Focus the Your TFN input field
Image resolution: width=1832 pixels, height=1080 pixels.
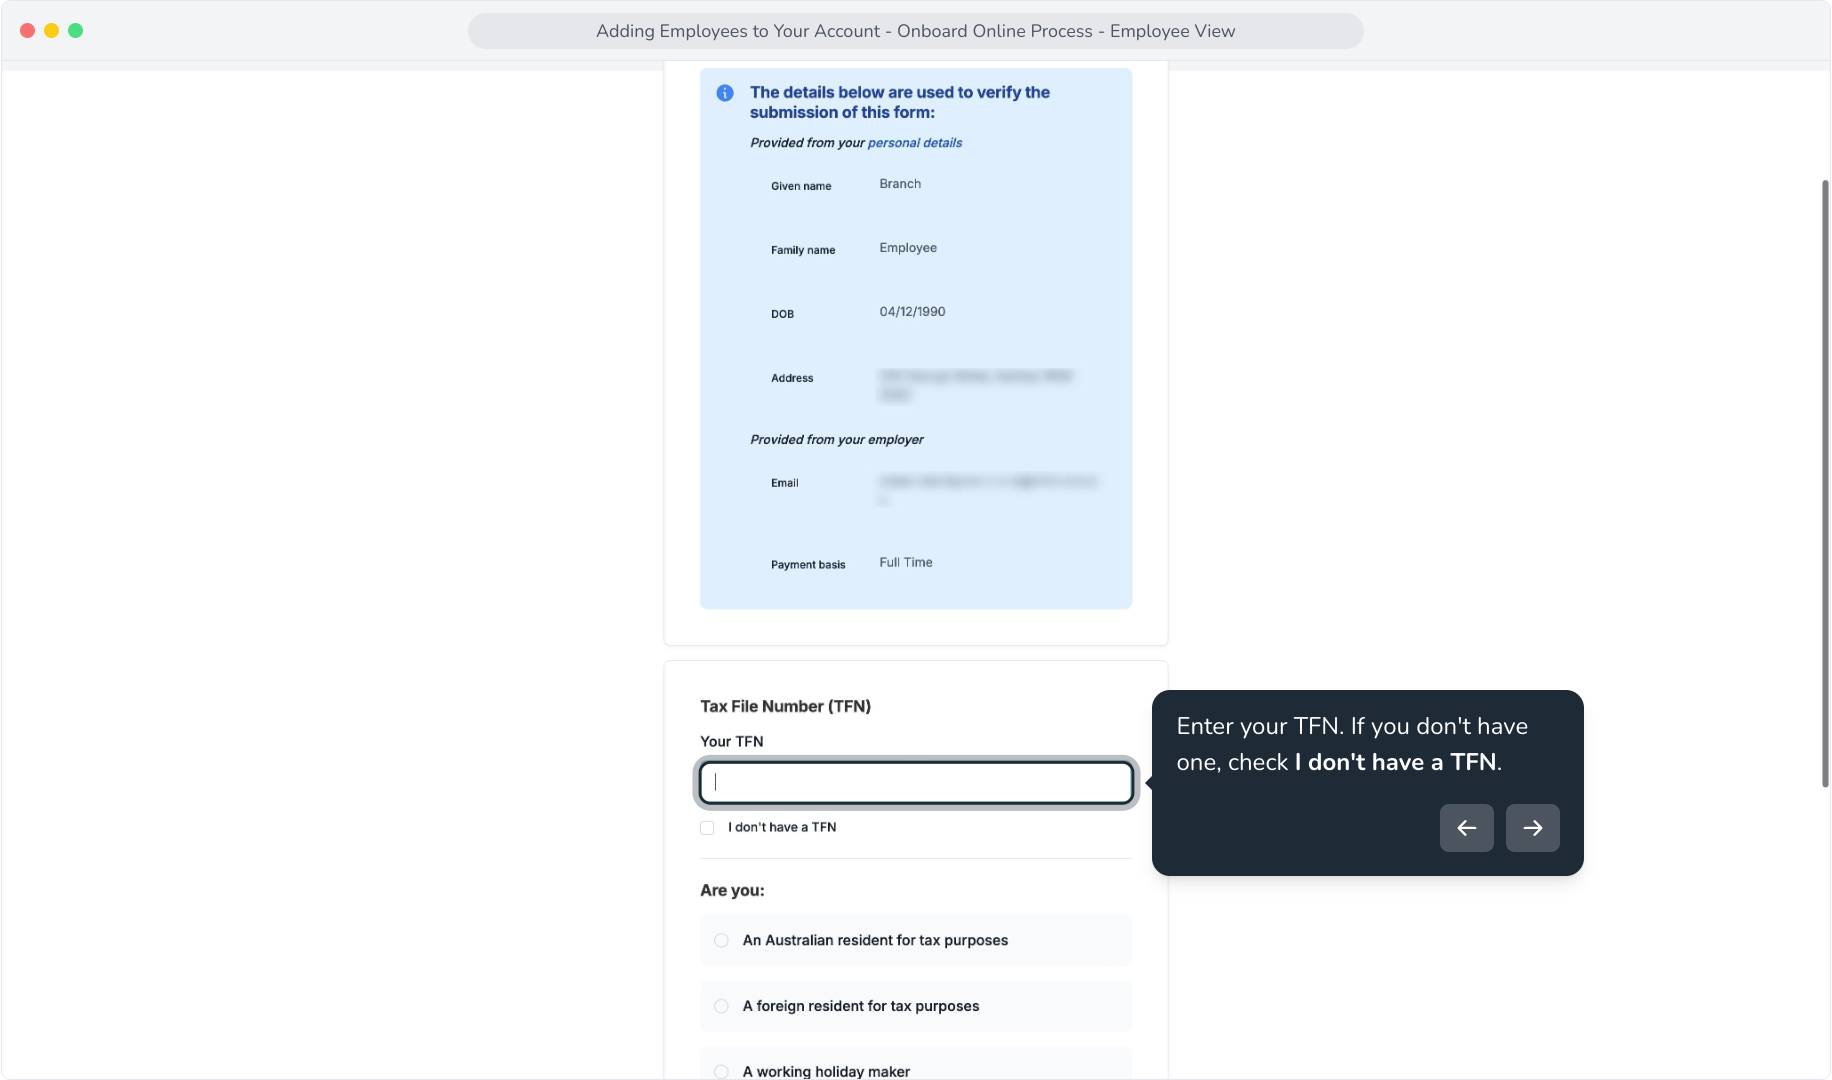(916, 783)
